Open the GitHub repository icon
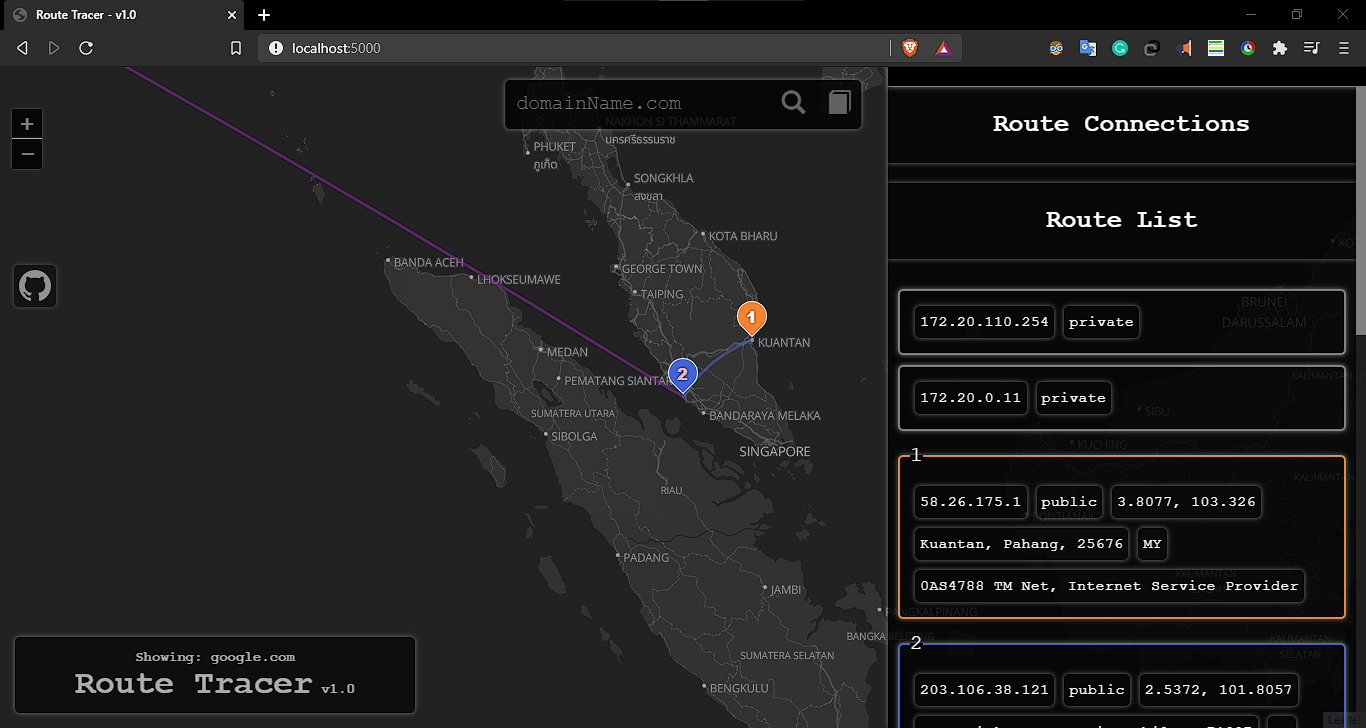Image resolution: width=1366 pixels, height=728 pixels. pos(35,286)
